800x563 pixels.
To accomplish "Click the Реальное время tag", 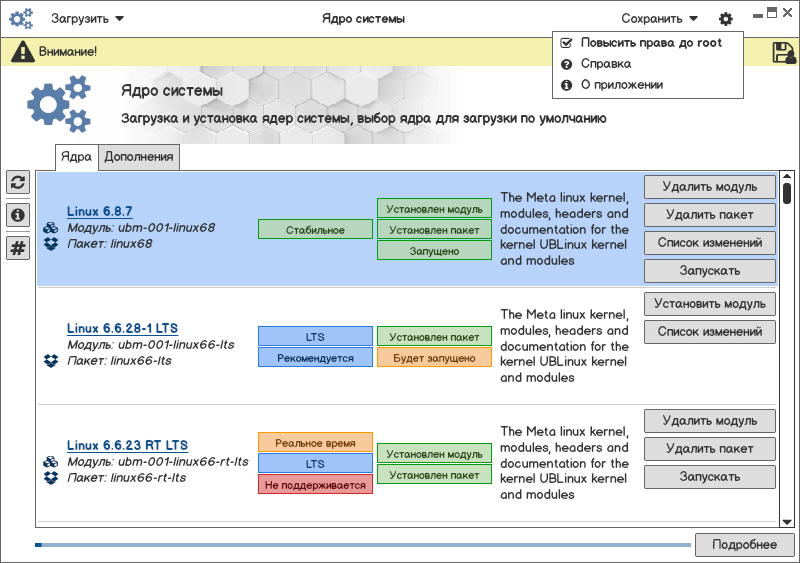I will 315,443.
